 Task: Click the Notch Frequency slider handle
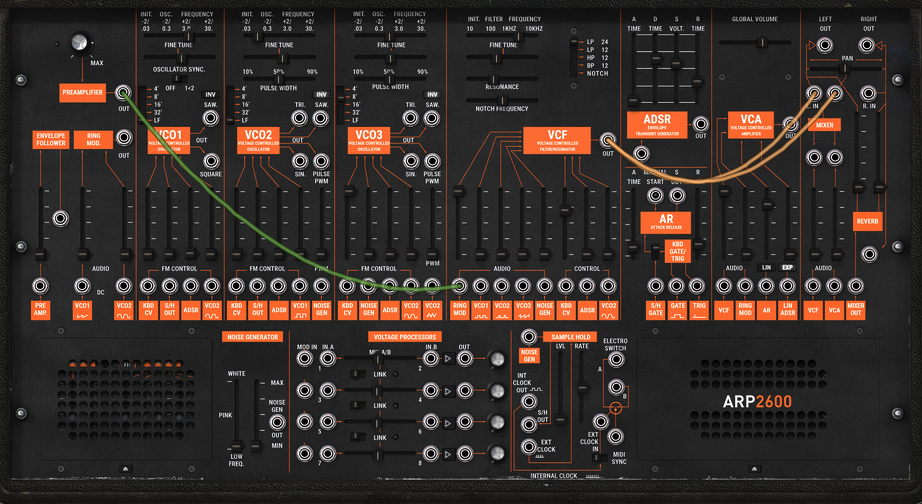tap(502, 101)
